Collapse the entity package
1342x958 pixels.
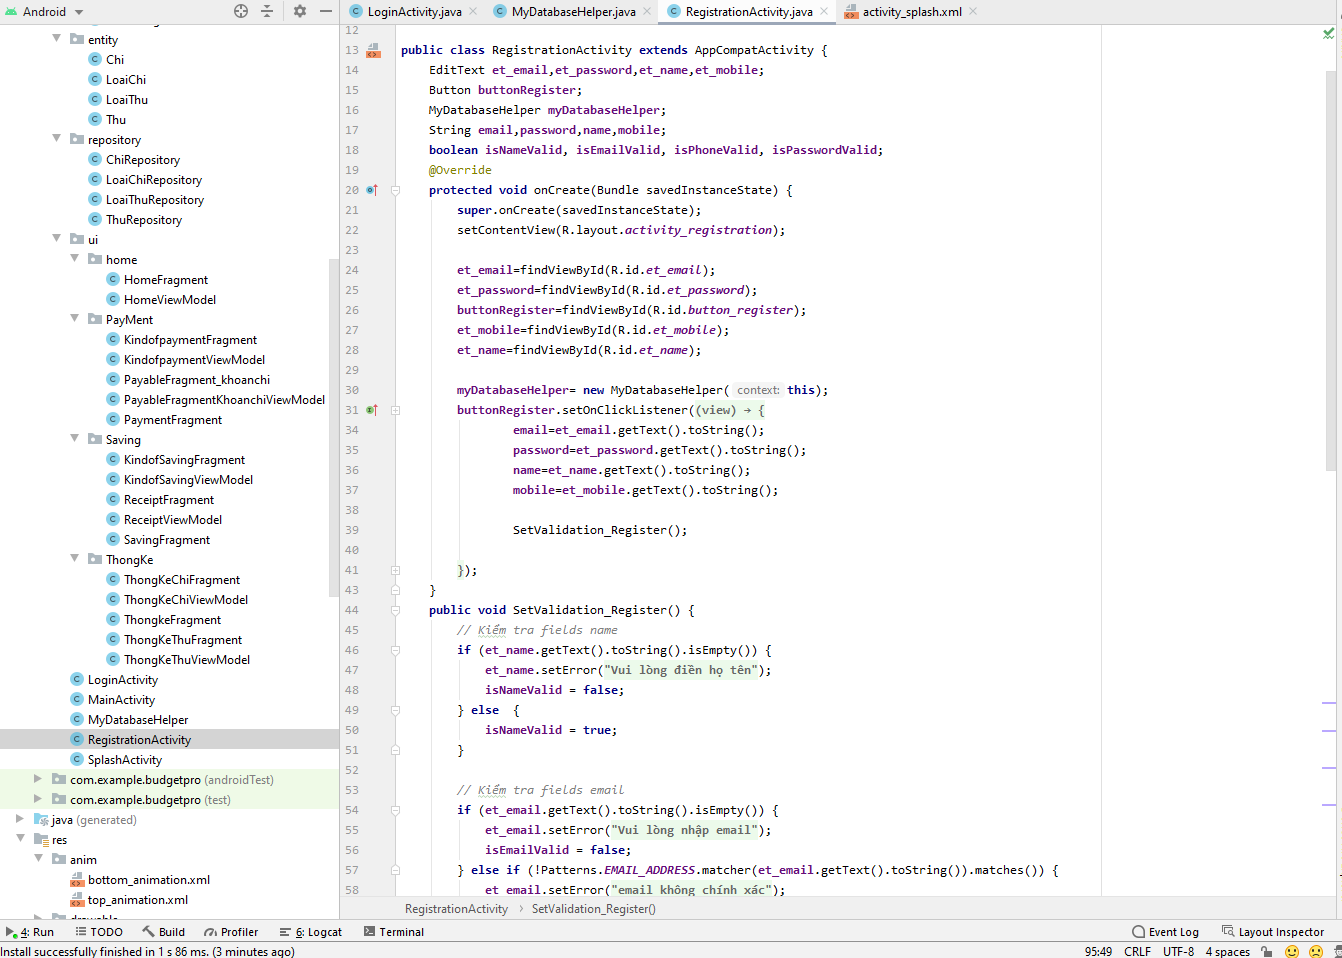pos(56,38)
